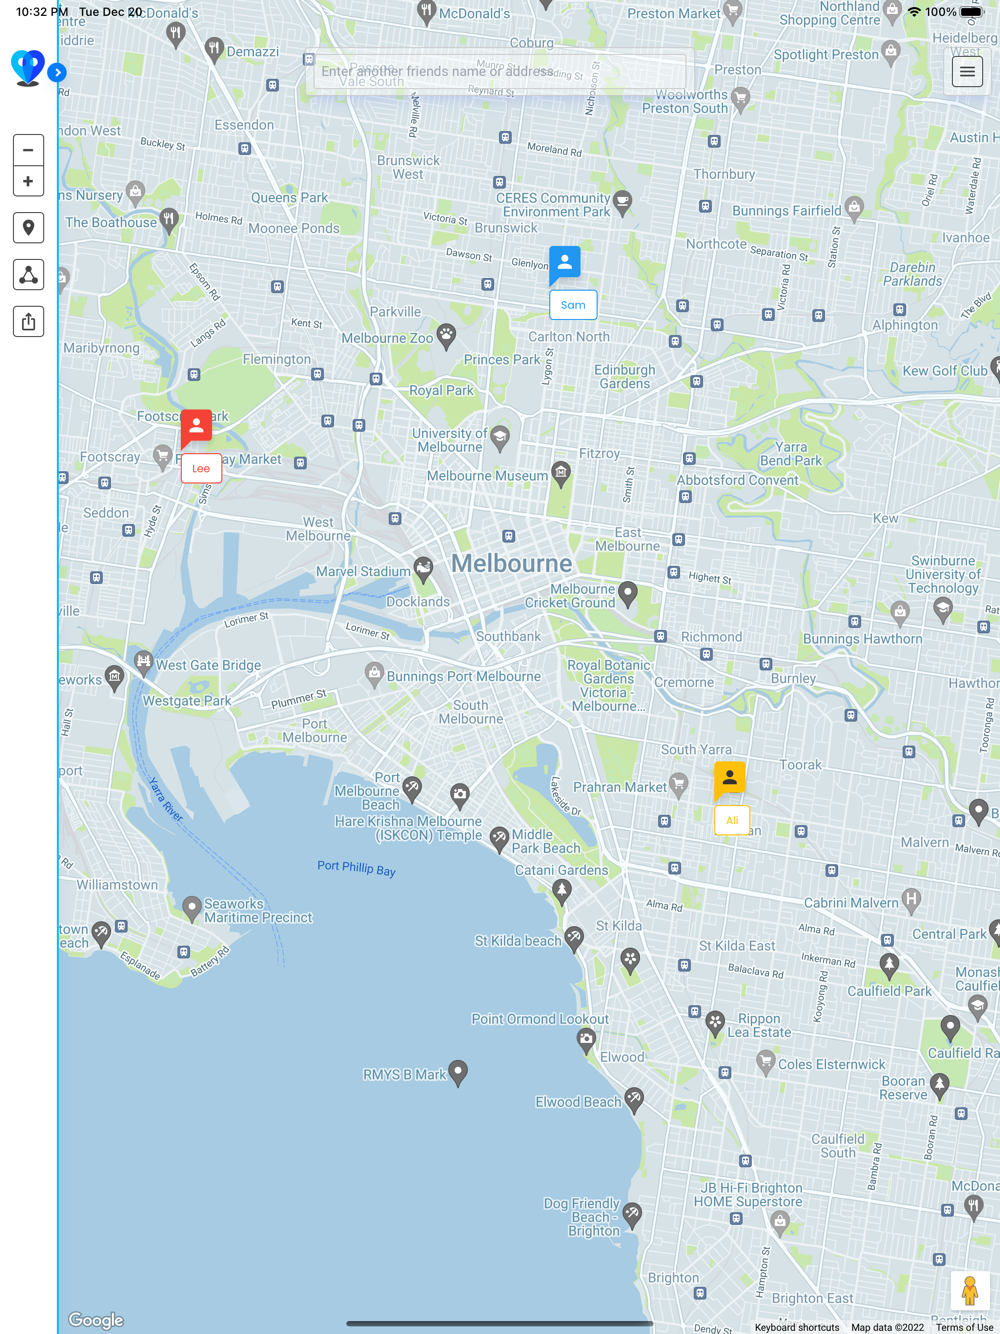The image size is (1000, 1334).
Task: Open Keyboard shortcuts link
Action: tap(797, 1327)
